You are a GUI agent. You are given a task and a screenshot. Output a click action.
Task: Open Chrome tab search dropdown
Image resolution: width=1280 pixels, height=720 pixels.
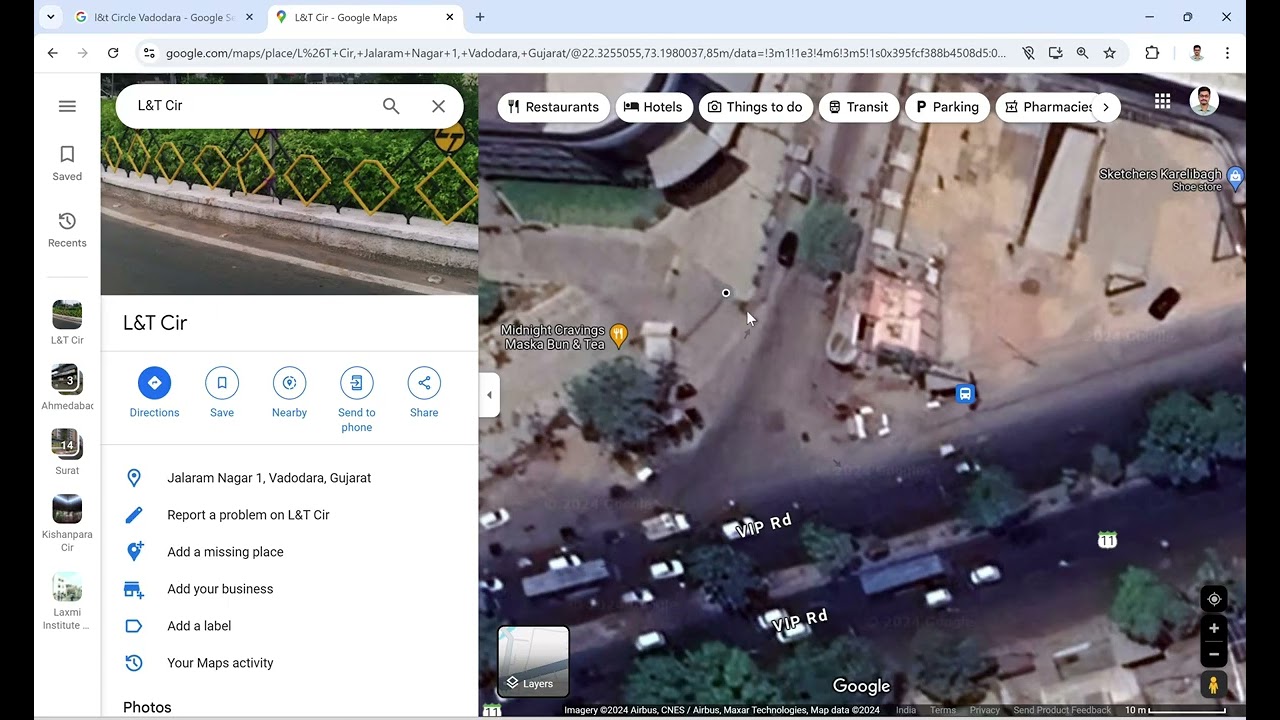click(51, 17)
